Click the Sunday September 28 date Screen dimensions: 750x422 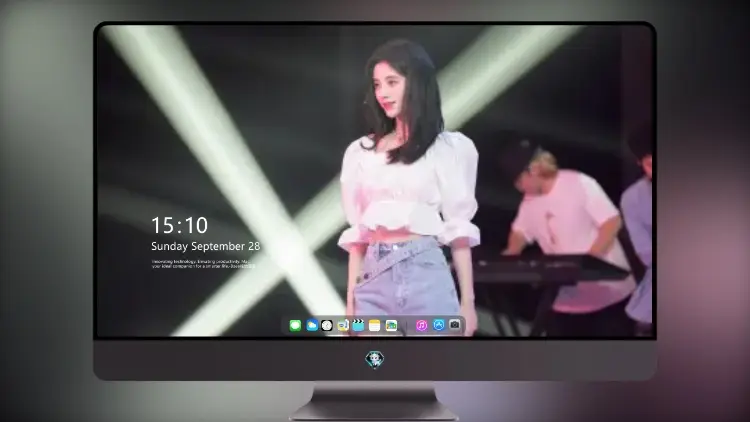point(206,246)
